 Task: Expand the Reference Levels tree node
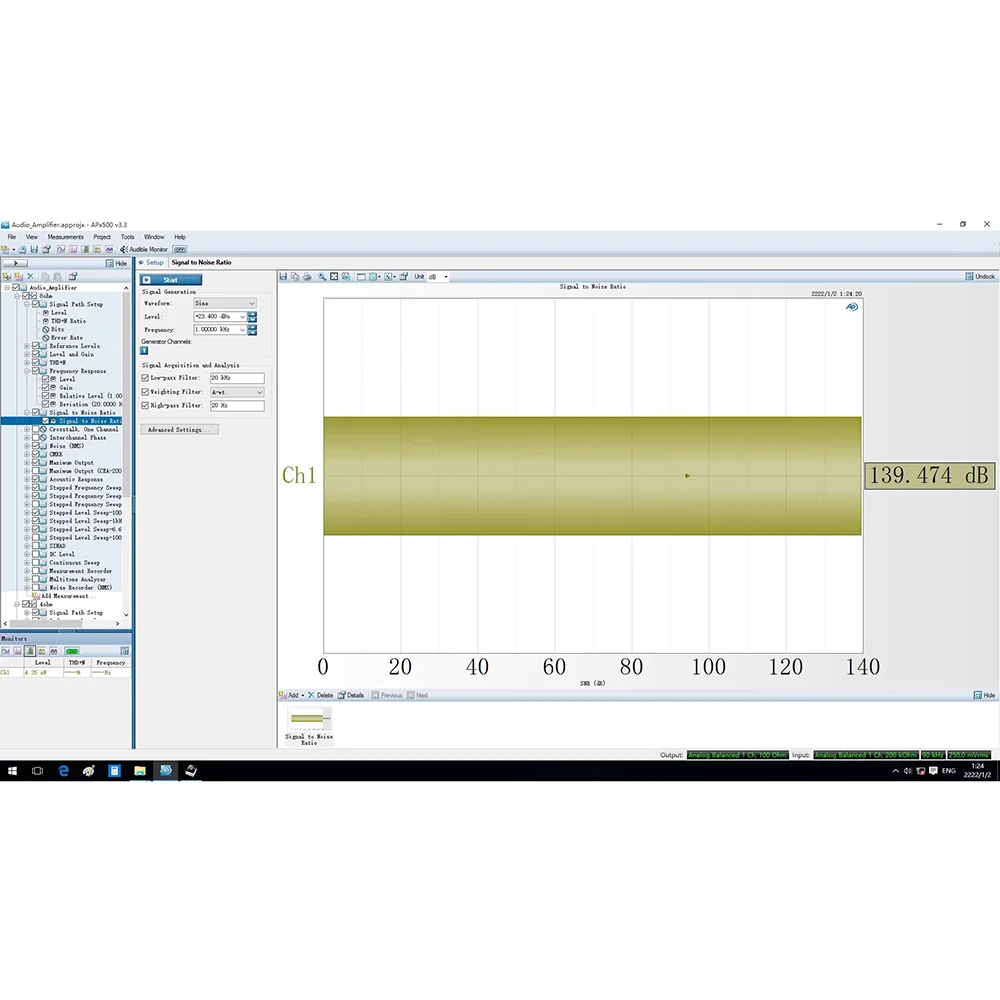point(27,346)
